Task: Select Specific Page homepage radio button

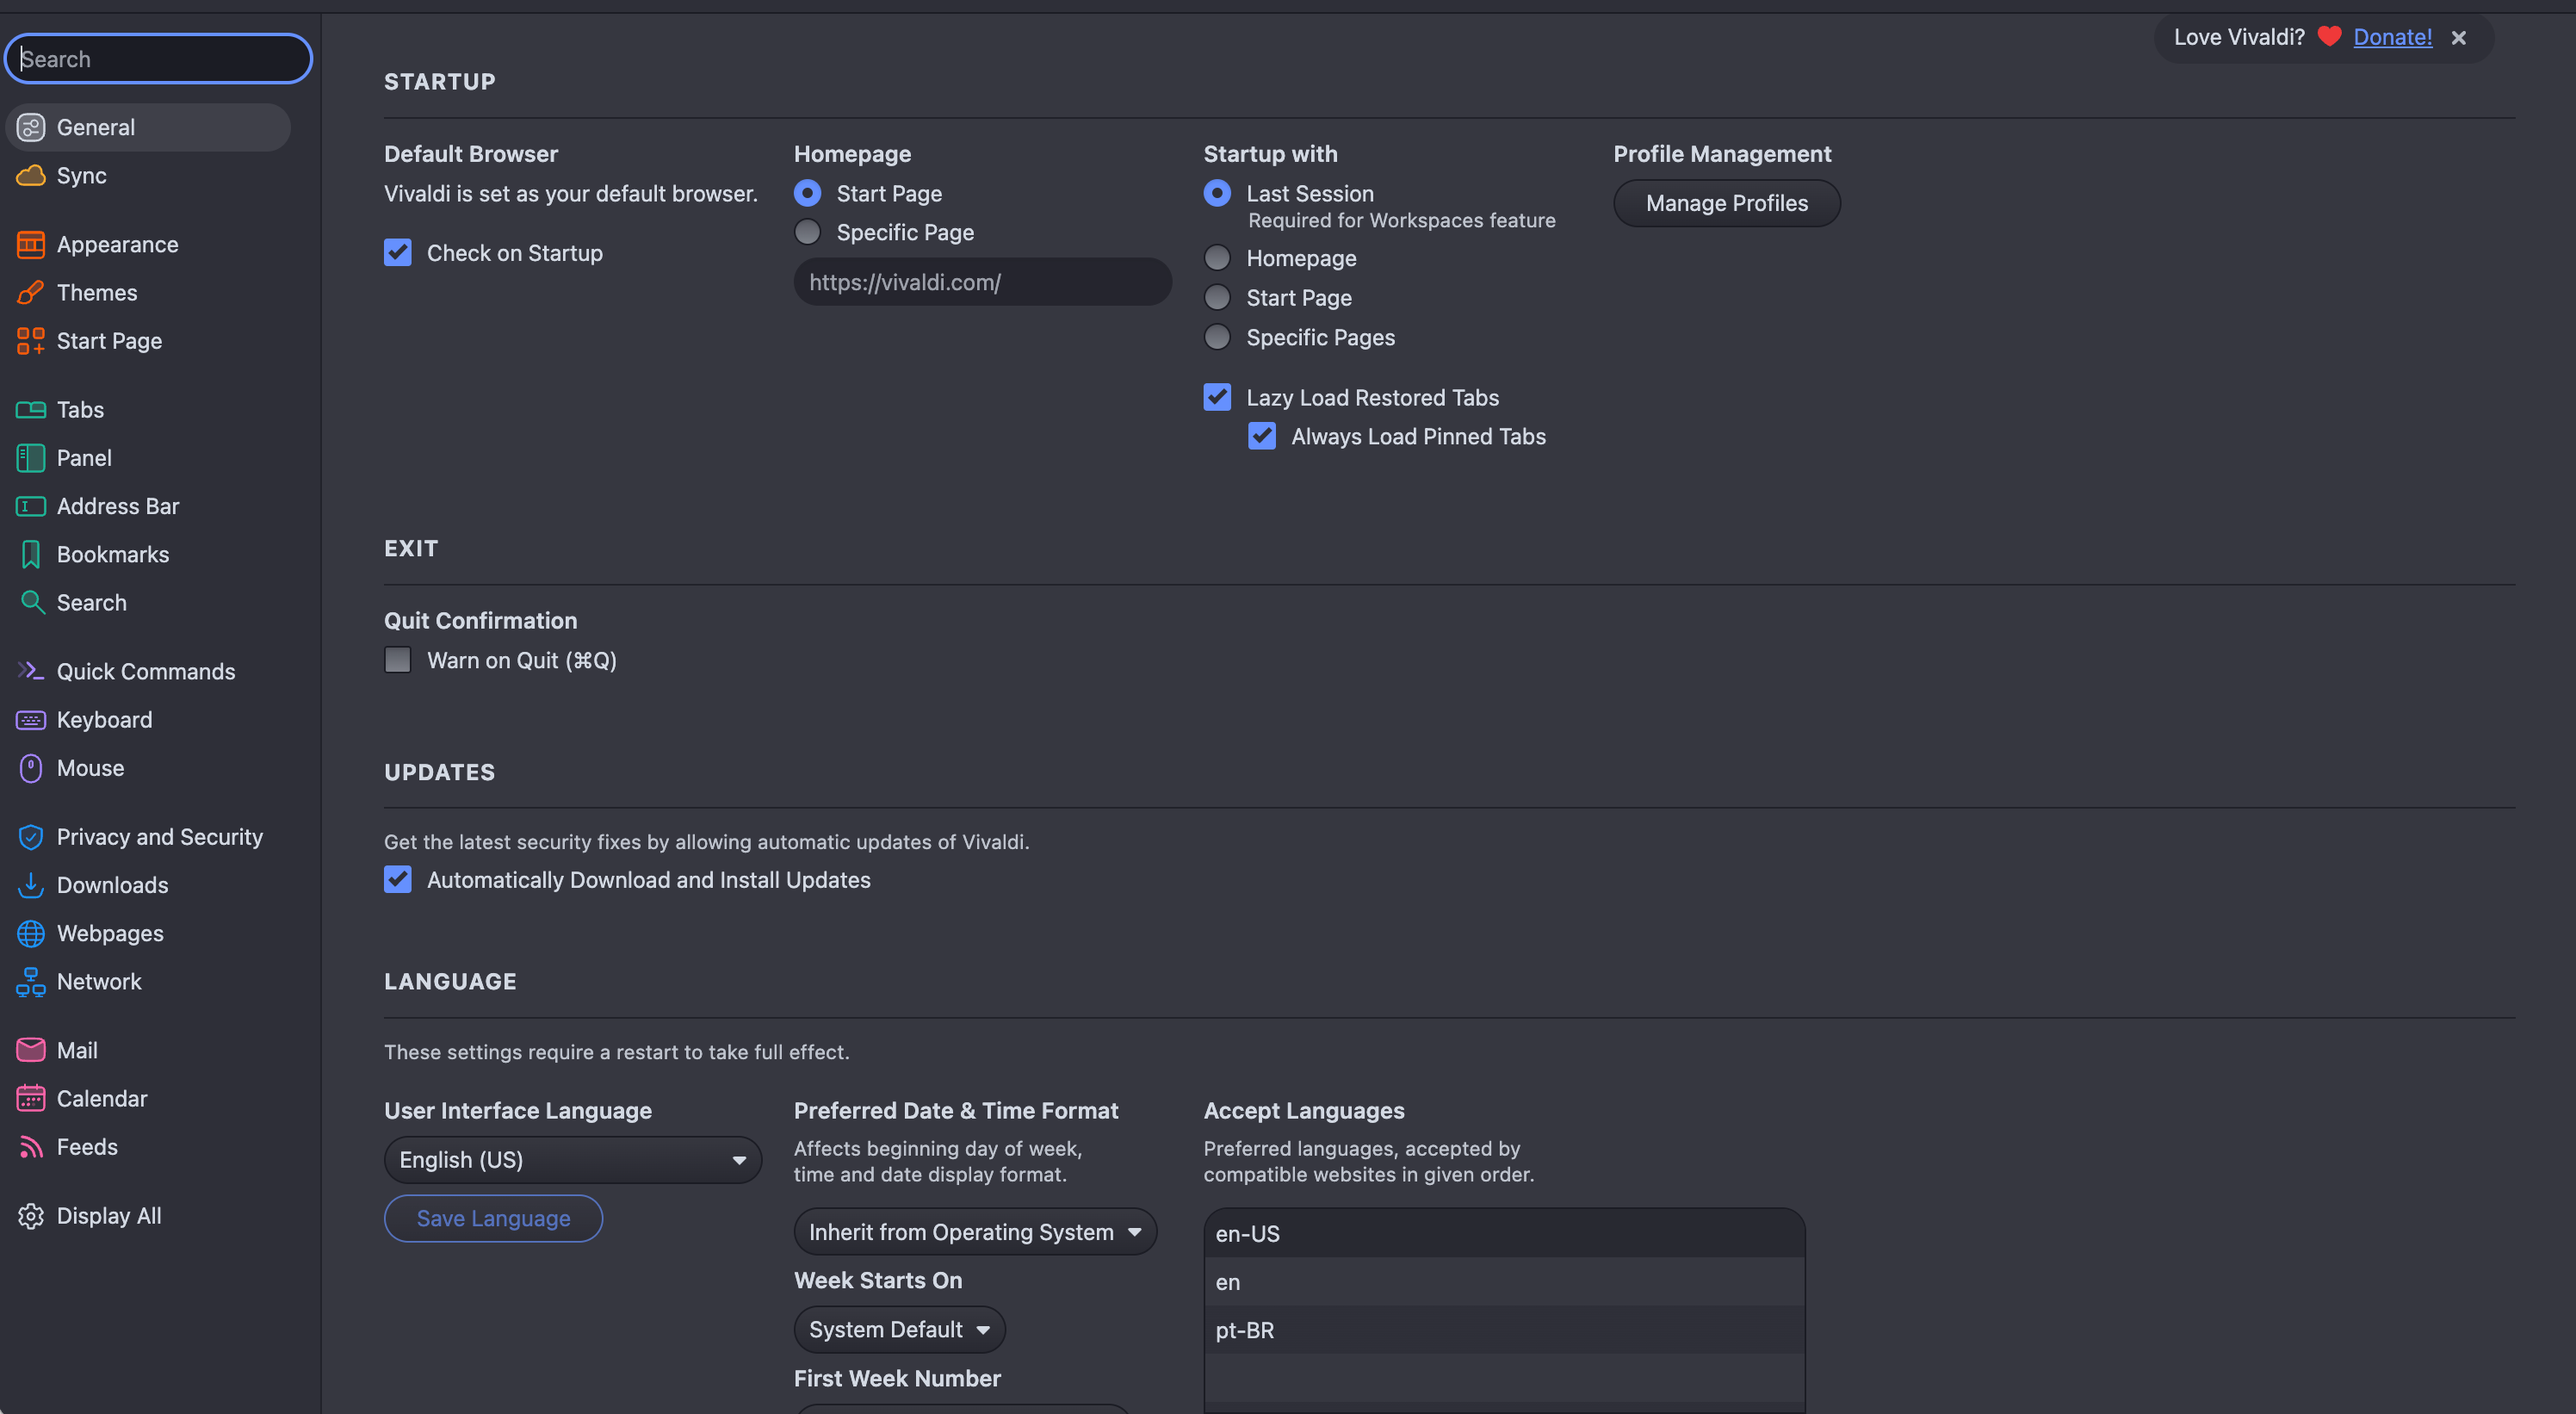Action: 807,232
